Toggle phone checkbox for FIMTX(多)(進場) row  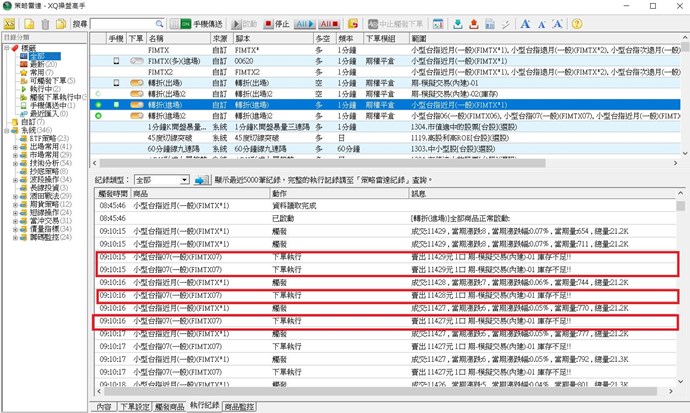117,60
